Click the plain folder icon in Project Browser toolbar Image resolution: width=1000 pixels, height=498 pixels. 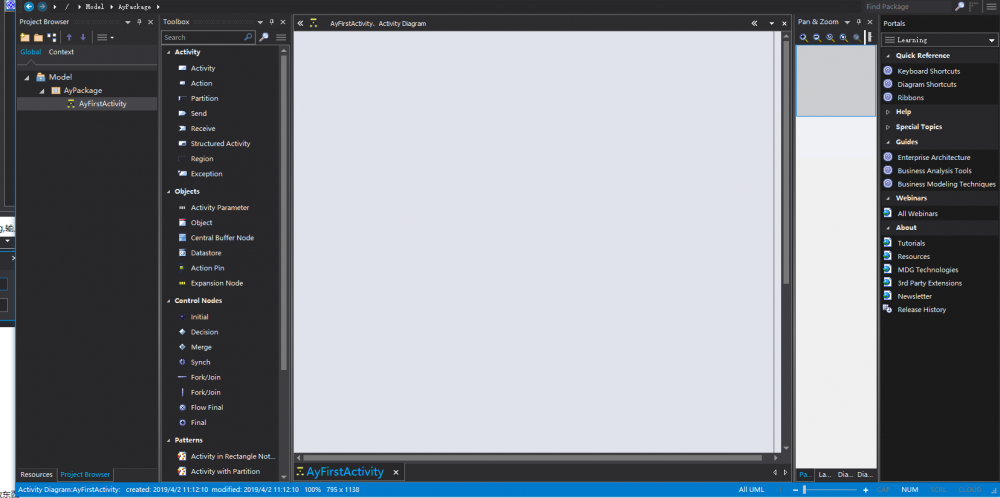point(38,38)
